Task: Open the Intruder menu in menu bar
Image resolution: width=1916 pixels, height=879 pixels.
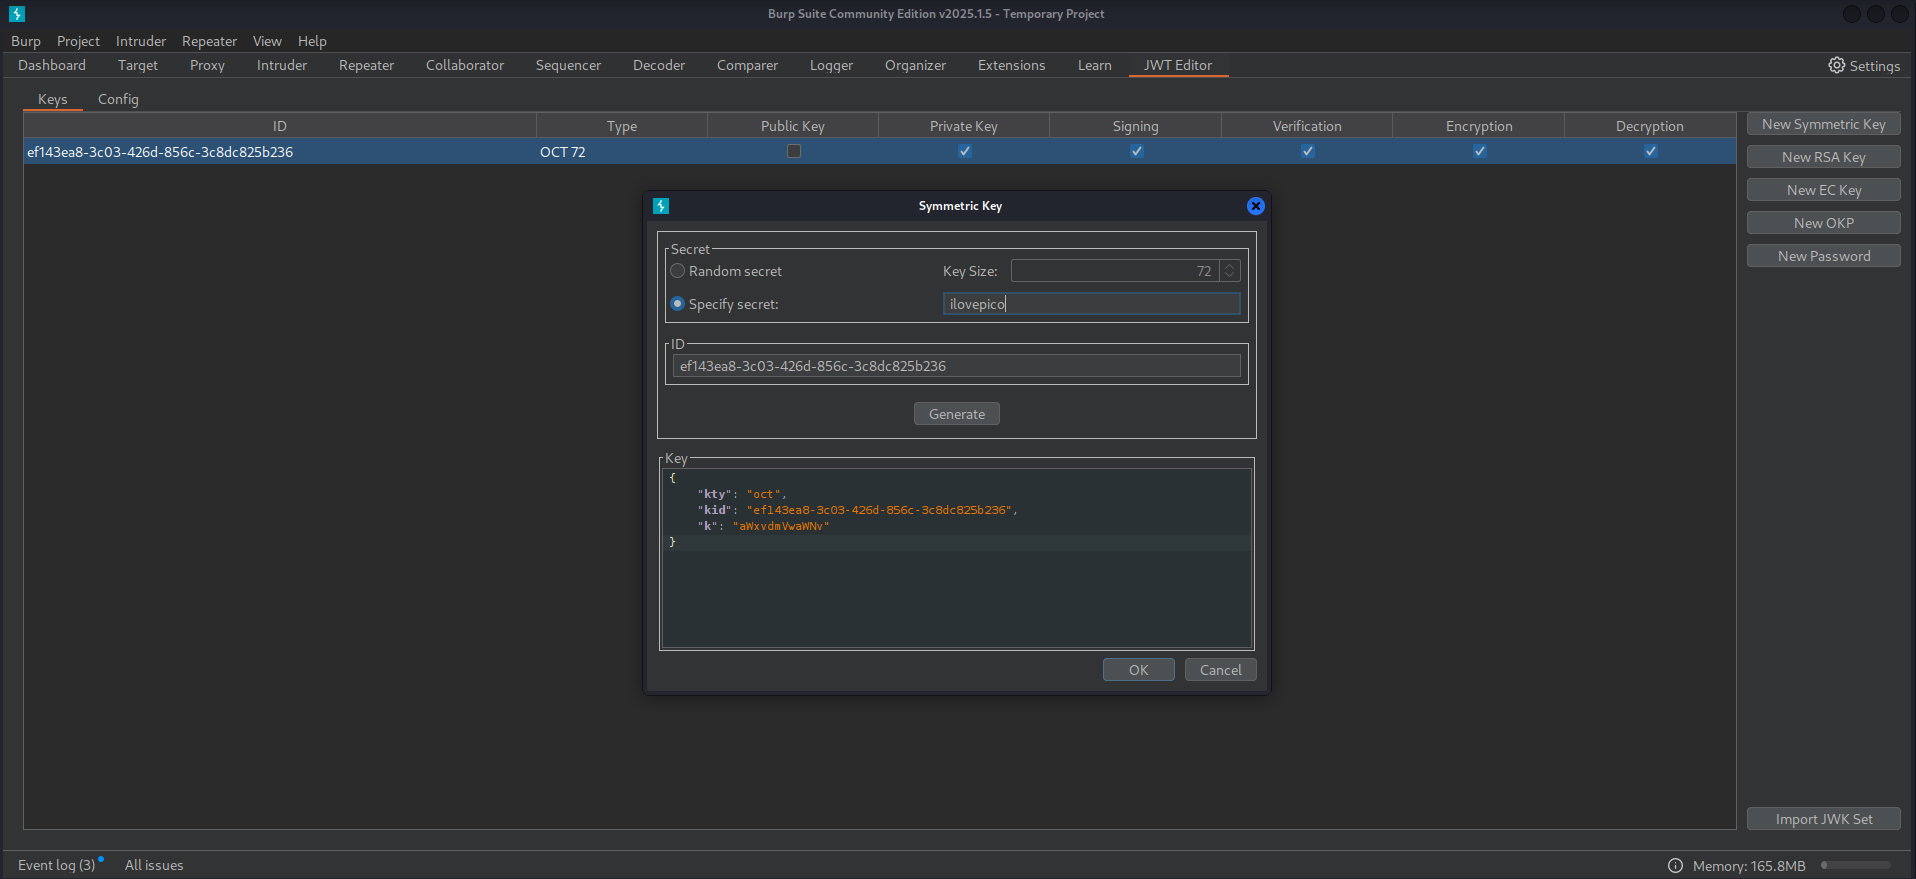Action: (x=141, y=41)
